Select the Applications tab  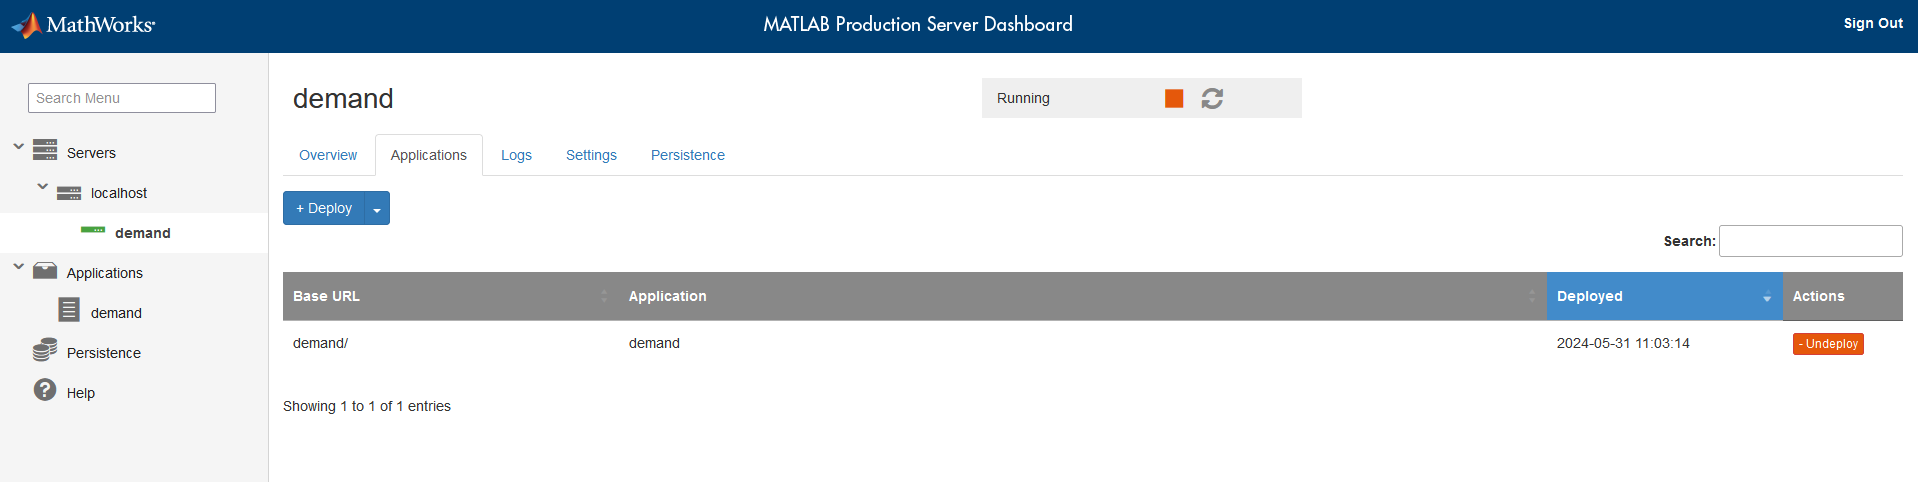429,155
